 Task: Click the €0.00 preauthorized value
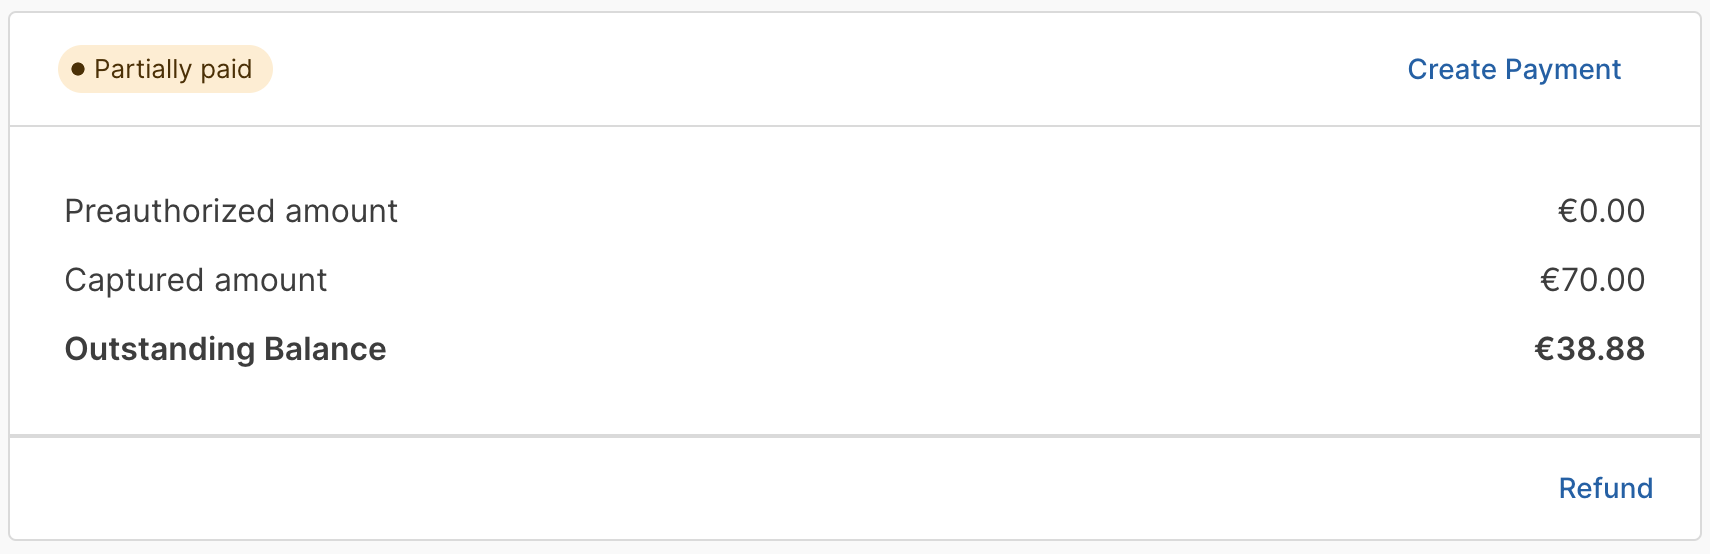[x=1601, y=211]
